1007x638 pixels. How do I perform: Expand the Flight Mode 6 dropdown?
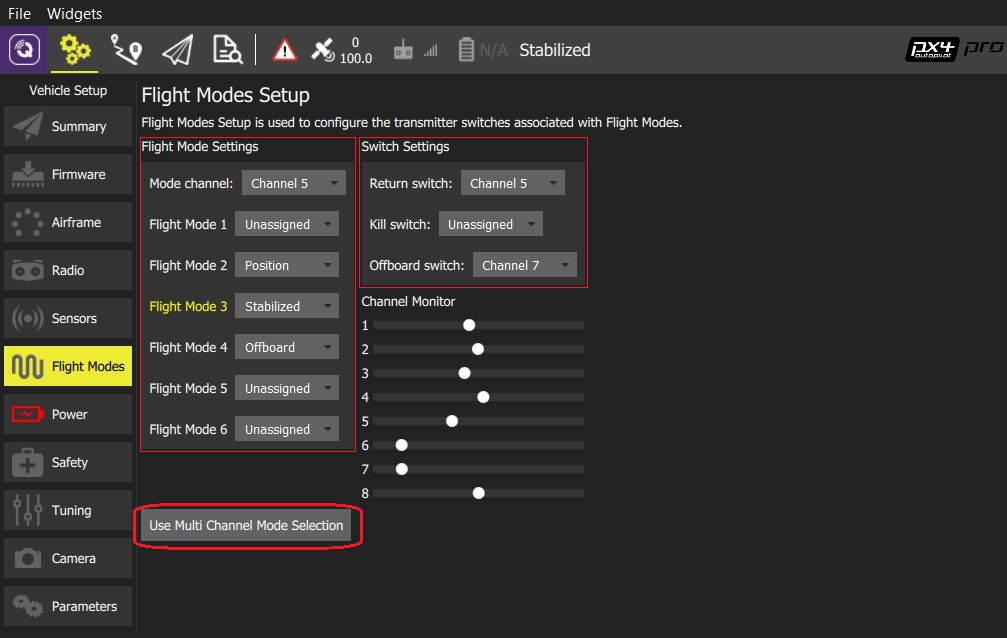[x=286, y=429]
